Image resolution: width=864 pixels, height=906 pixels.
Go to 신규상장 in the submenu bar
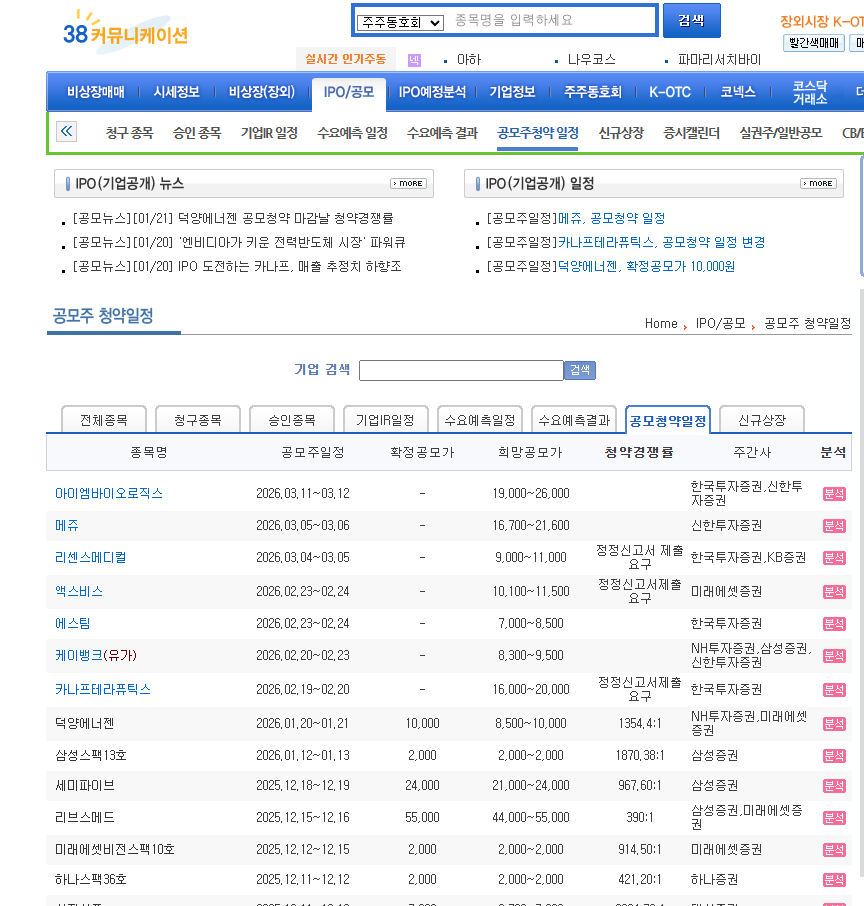621,133
